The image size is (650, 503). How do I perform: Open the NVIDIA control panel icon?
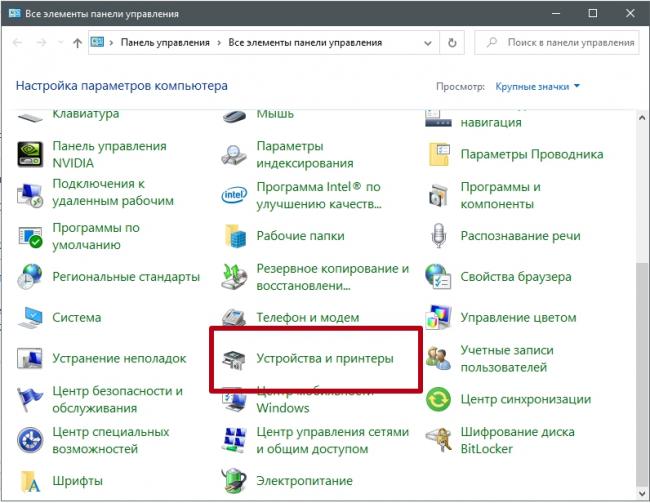point(31,154)
